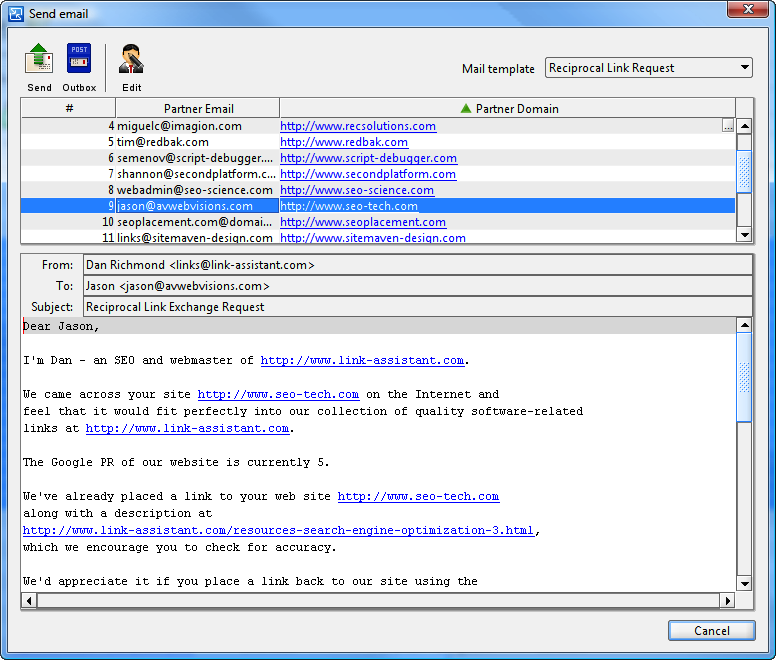Sort by Partner Email column header
Viewport: 776px width, 660px height.
click(198, 108)
